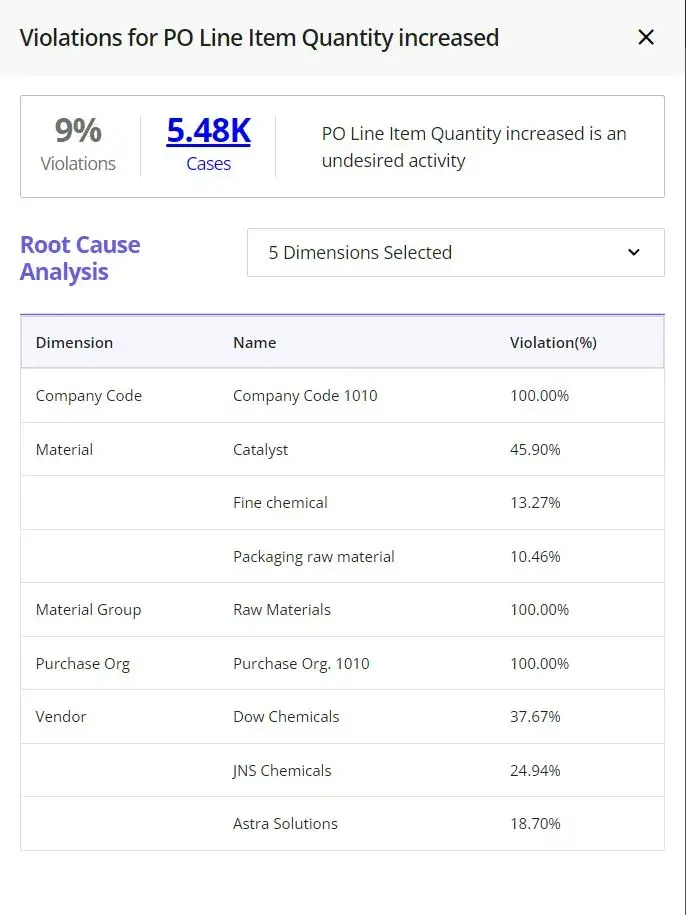Screen dimensions: 686x915
Task: Select the Raw Materials group row
Action: tap(342, 610)
